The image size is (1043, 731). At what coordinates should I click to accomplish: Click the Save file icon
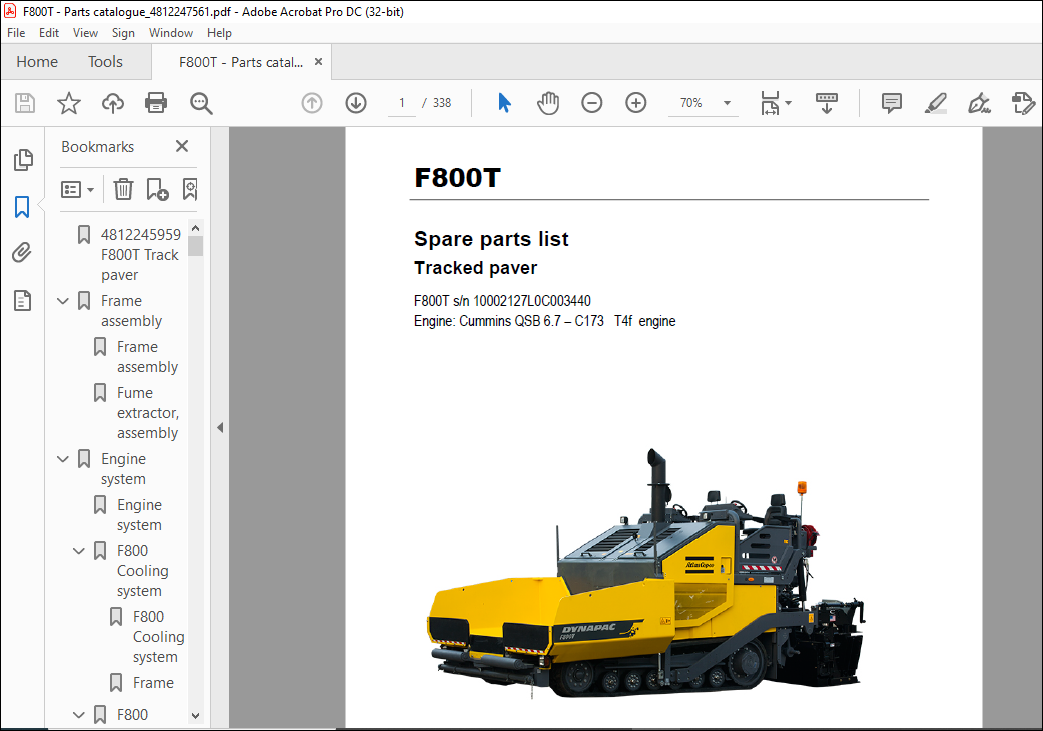(x=25, y=103)
